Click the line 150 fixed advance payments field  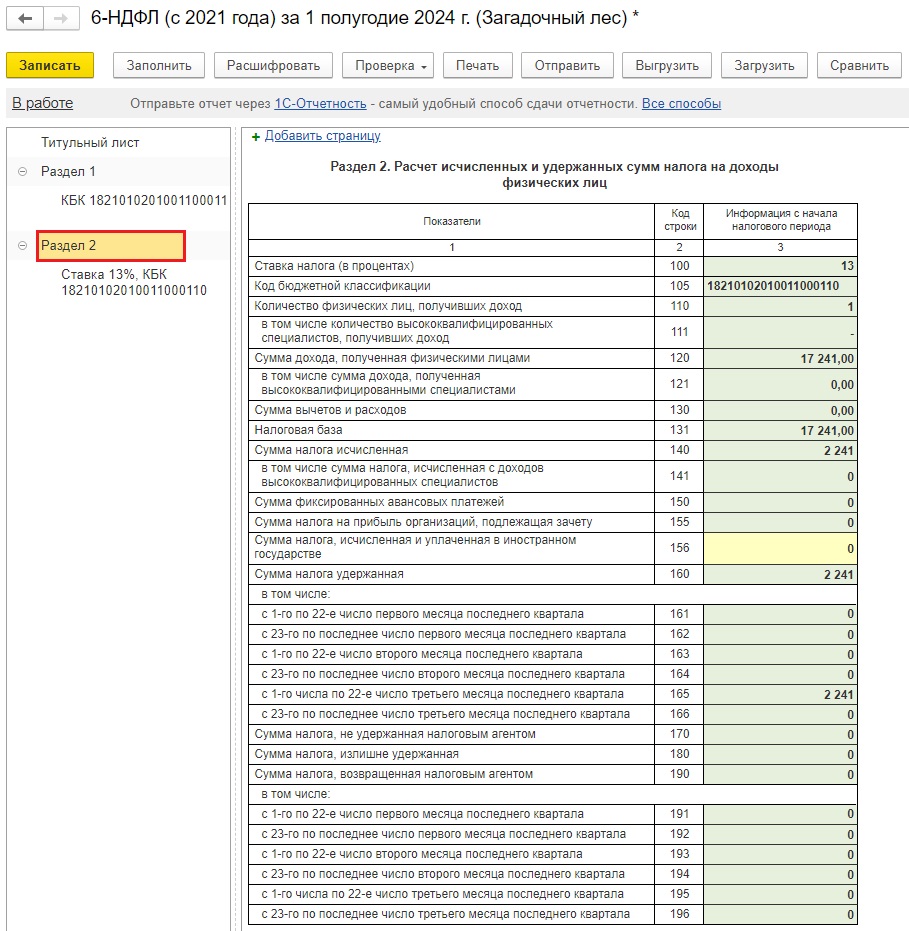click(x=780, y=502)
